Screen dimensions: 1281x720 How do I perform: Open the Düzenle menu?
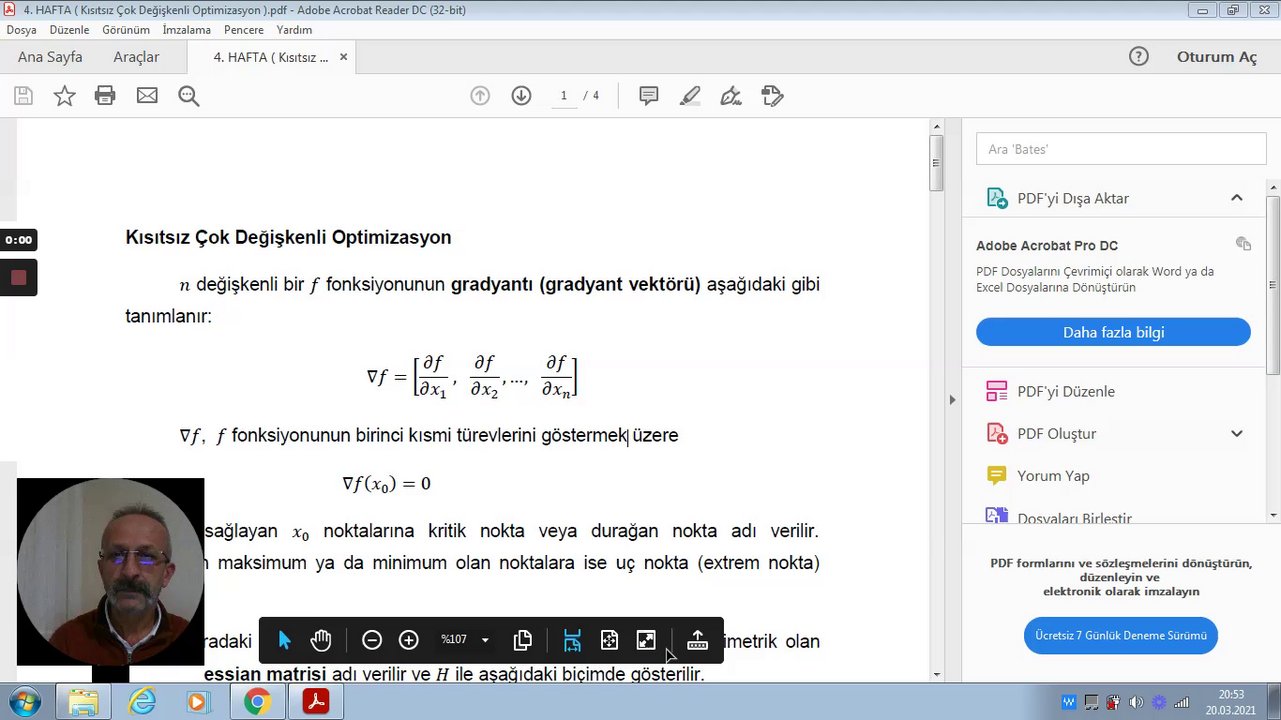pos(69,30)
